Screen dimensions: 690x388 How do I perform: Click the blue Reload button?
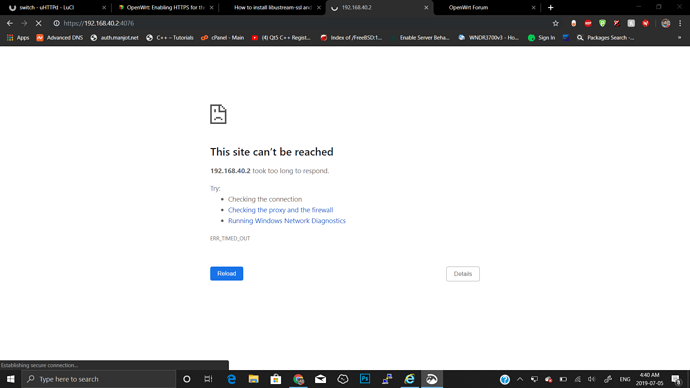pos(227,274)
